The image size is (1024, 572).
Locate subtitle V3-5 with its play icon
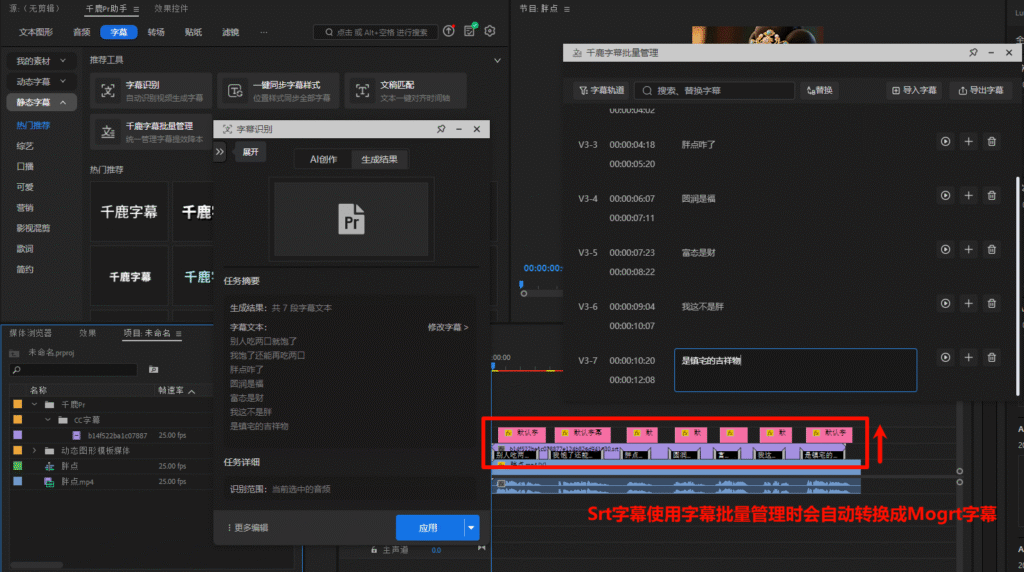click(x=945, y=249)
